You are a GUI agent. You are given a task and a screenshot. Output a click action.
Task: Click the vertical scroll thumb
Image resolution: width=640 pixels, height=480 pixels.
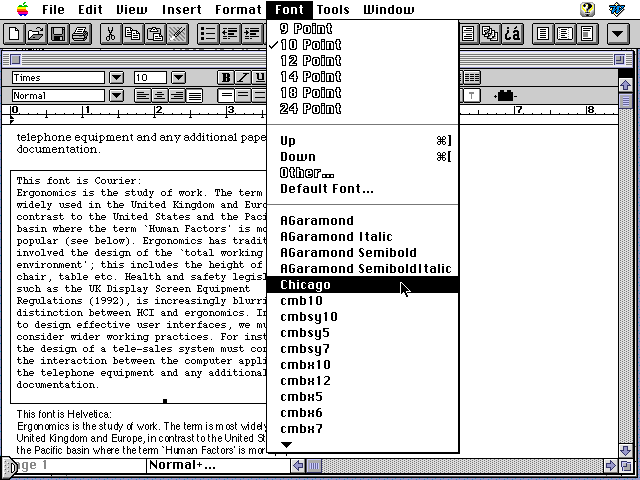[x=625, y=100]
